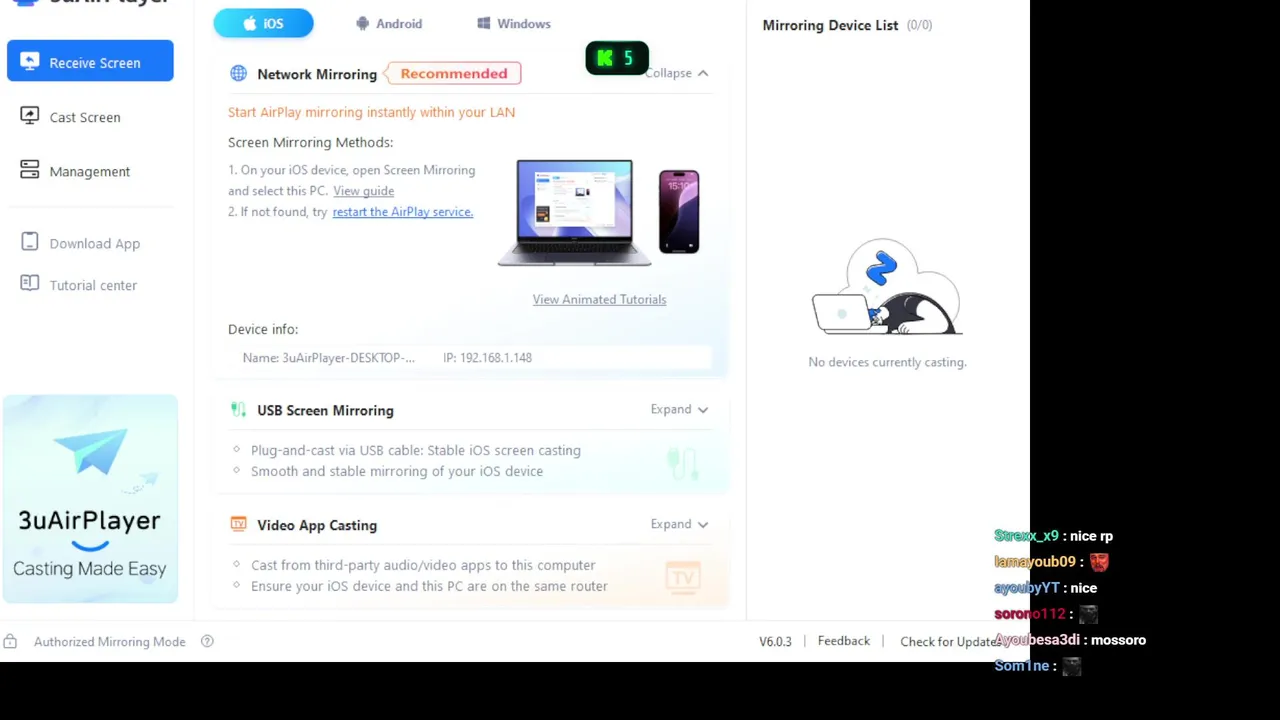Expand the USB Screen Mirroring section
Screen dimensions: 1280x720
(679, 409)
